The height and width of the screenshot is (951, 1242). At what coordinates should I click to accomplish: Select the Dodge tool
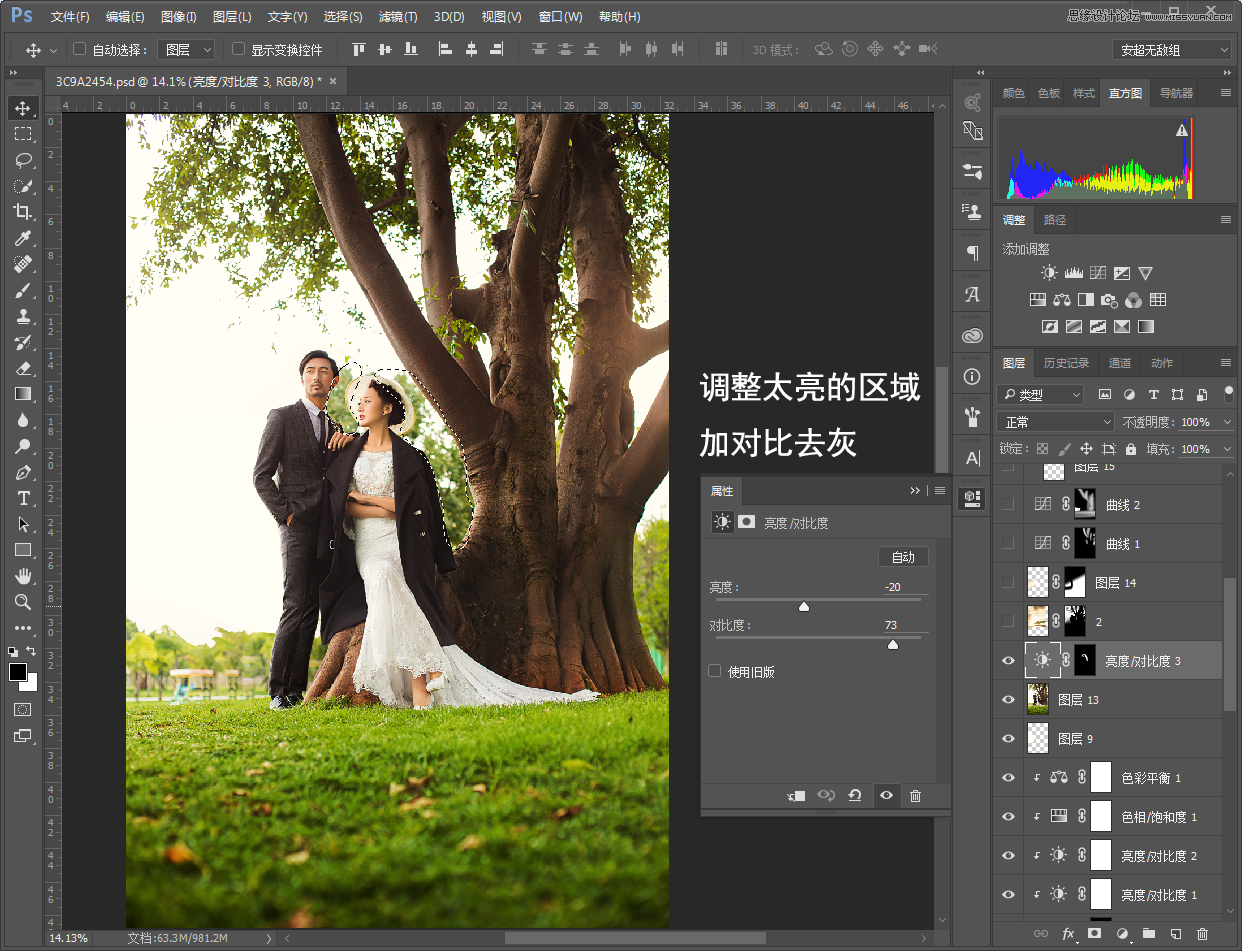coord(22,446)
